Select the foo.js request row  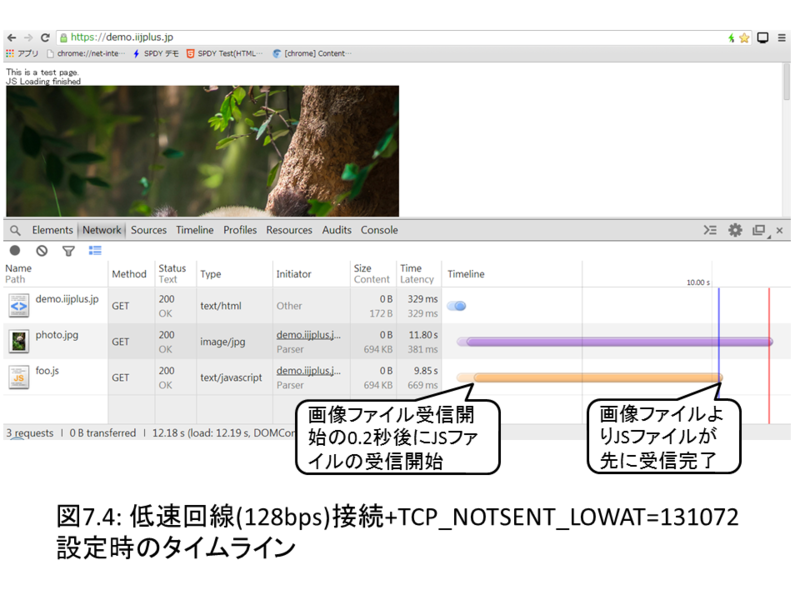pyautogui.click(x=397, y=377)
